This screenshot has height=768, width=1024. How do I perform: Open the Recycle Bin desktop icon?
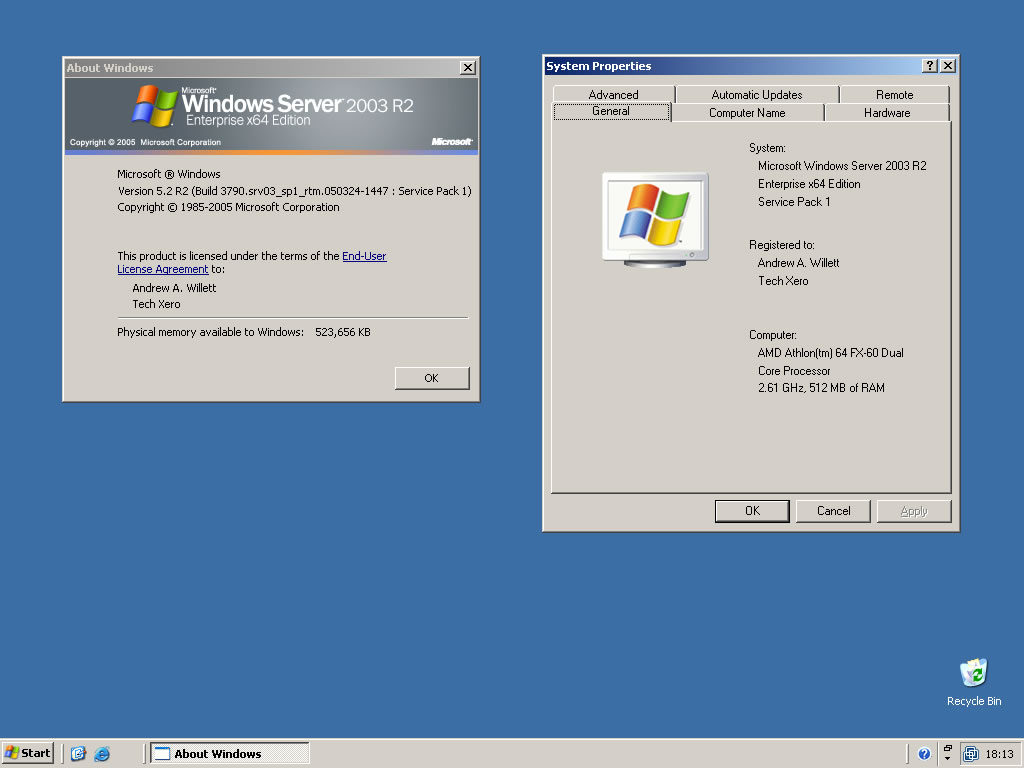click(x=973, y=673)
